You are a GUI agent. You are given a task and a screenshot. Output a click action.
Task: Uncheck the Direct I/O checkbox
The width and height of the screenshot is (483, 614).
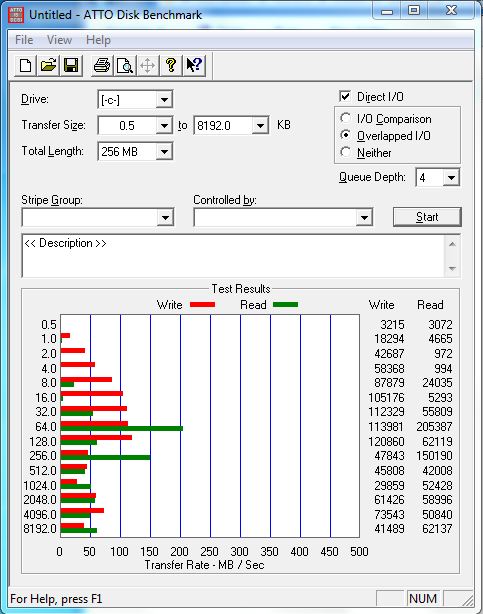pyautogui.click(x=345, y=96)
